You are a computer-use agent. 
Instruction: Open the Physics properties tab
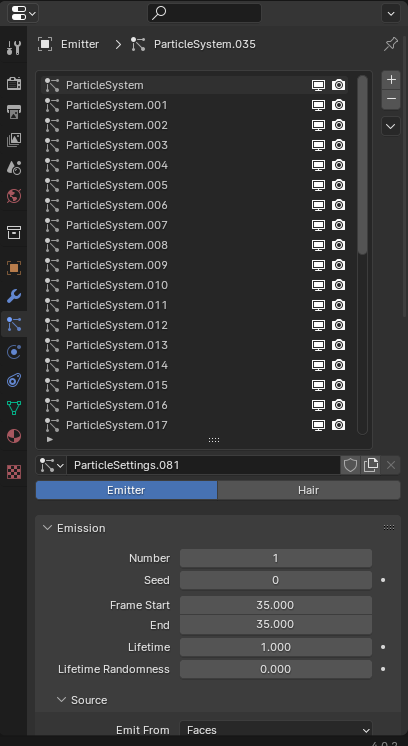coord(14,352)
